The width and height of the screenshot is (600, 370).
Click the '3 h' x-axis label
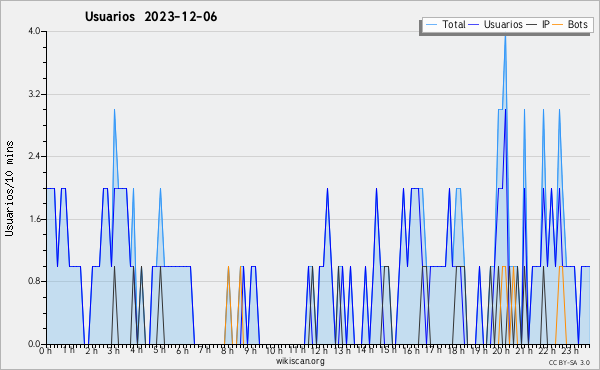pos(113,351)
